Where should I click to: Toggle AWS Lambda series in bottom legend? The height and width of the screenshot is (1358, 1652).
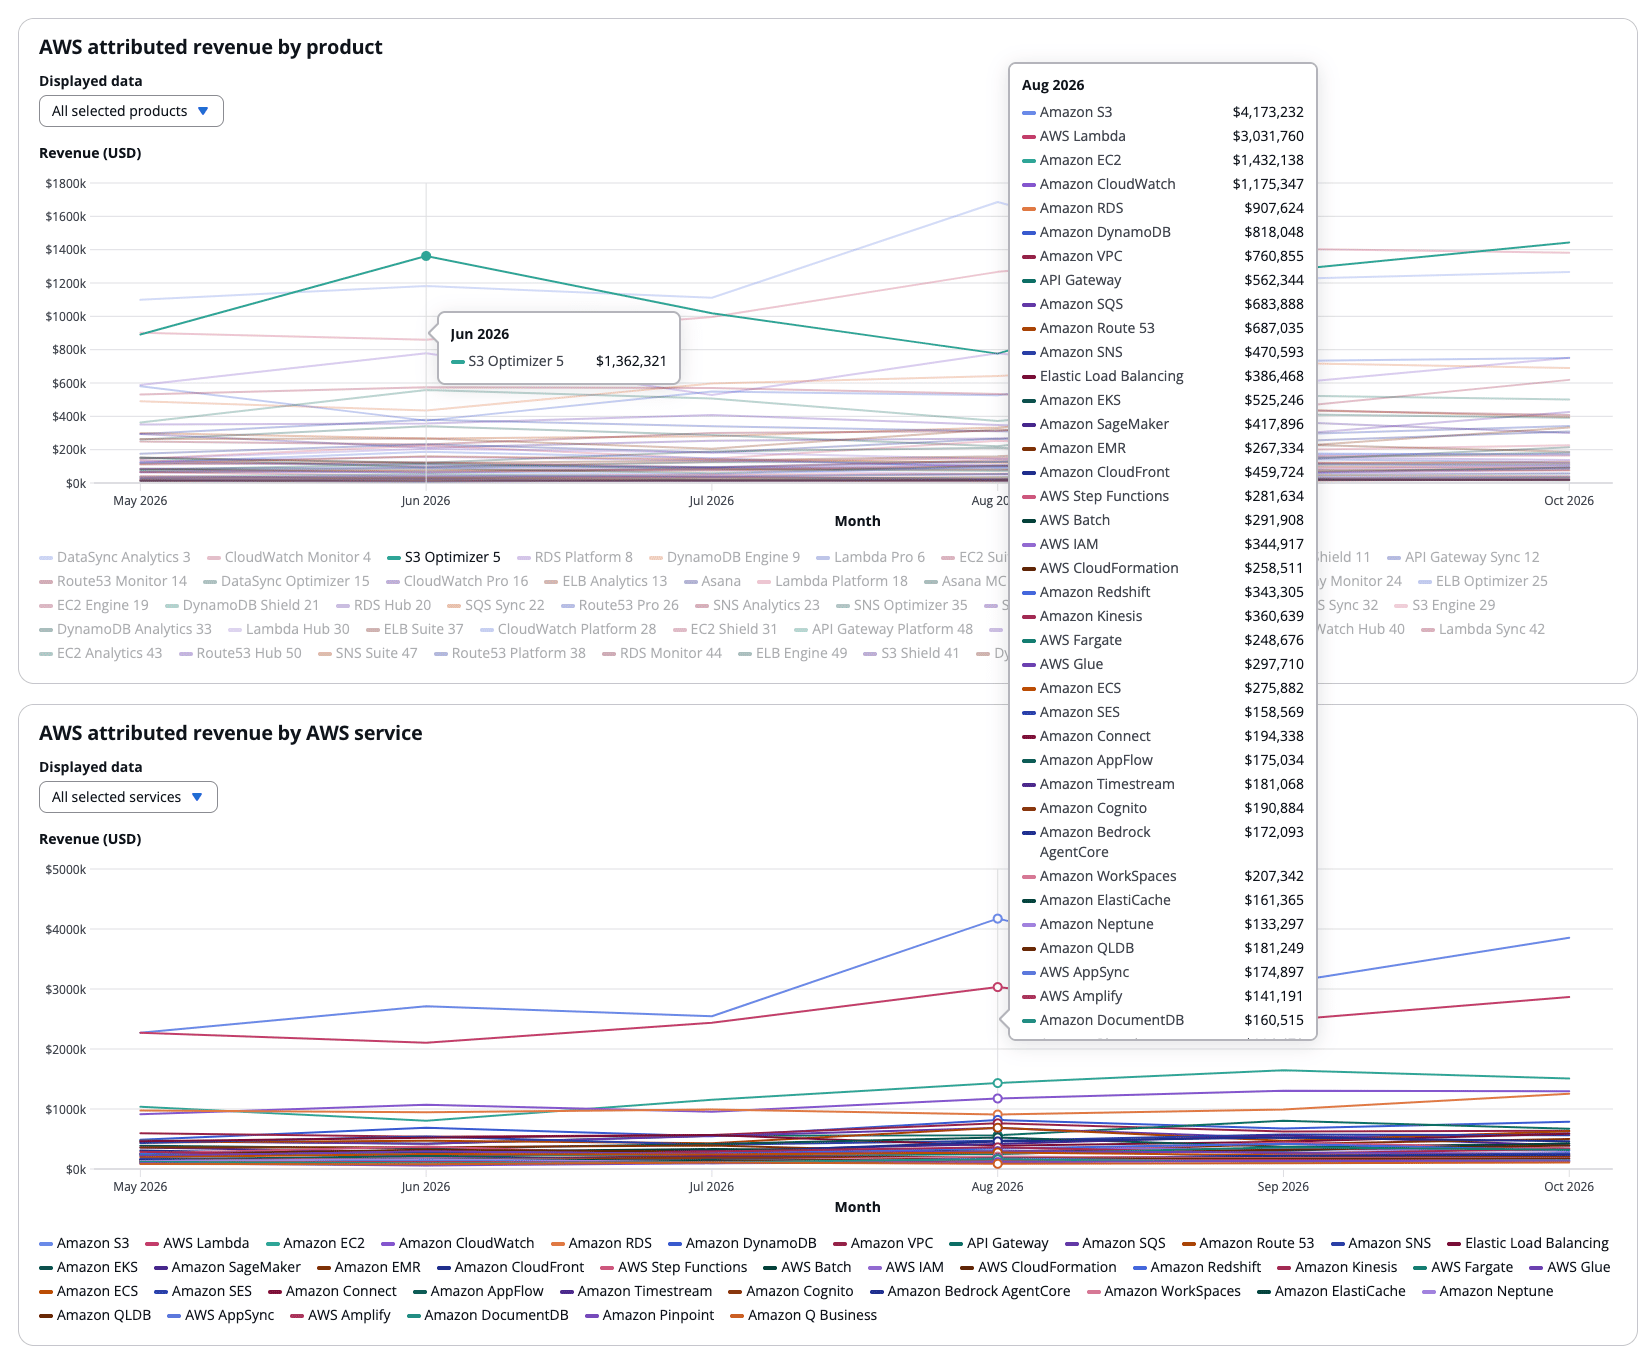[197, 1243]
